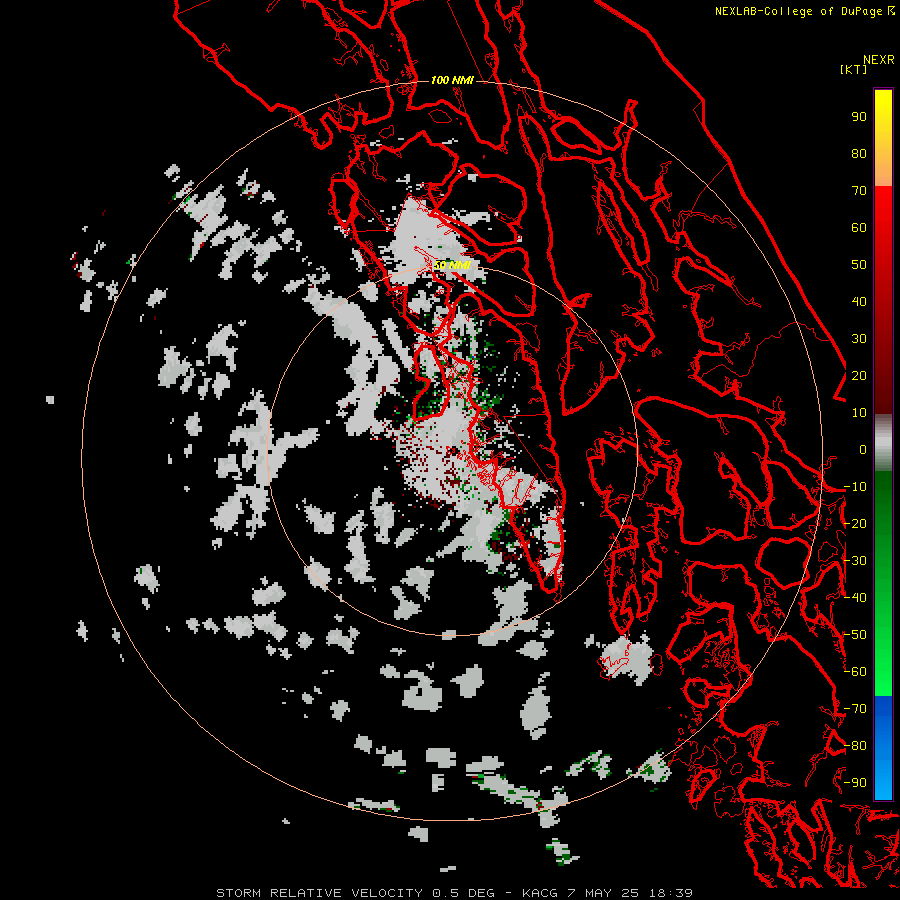900x900 pixels.
Task: Select the -20 value on velocity scale
Action: (855, 523)
